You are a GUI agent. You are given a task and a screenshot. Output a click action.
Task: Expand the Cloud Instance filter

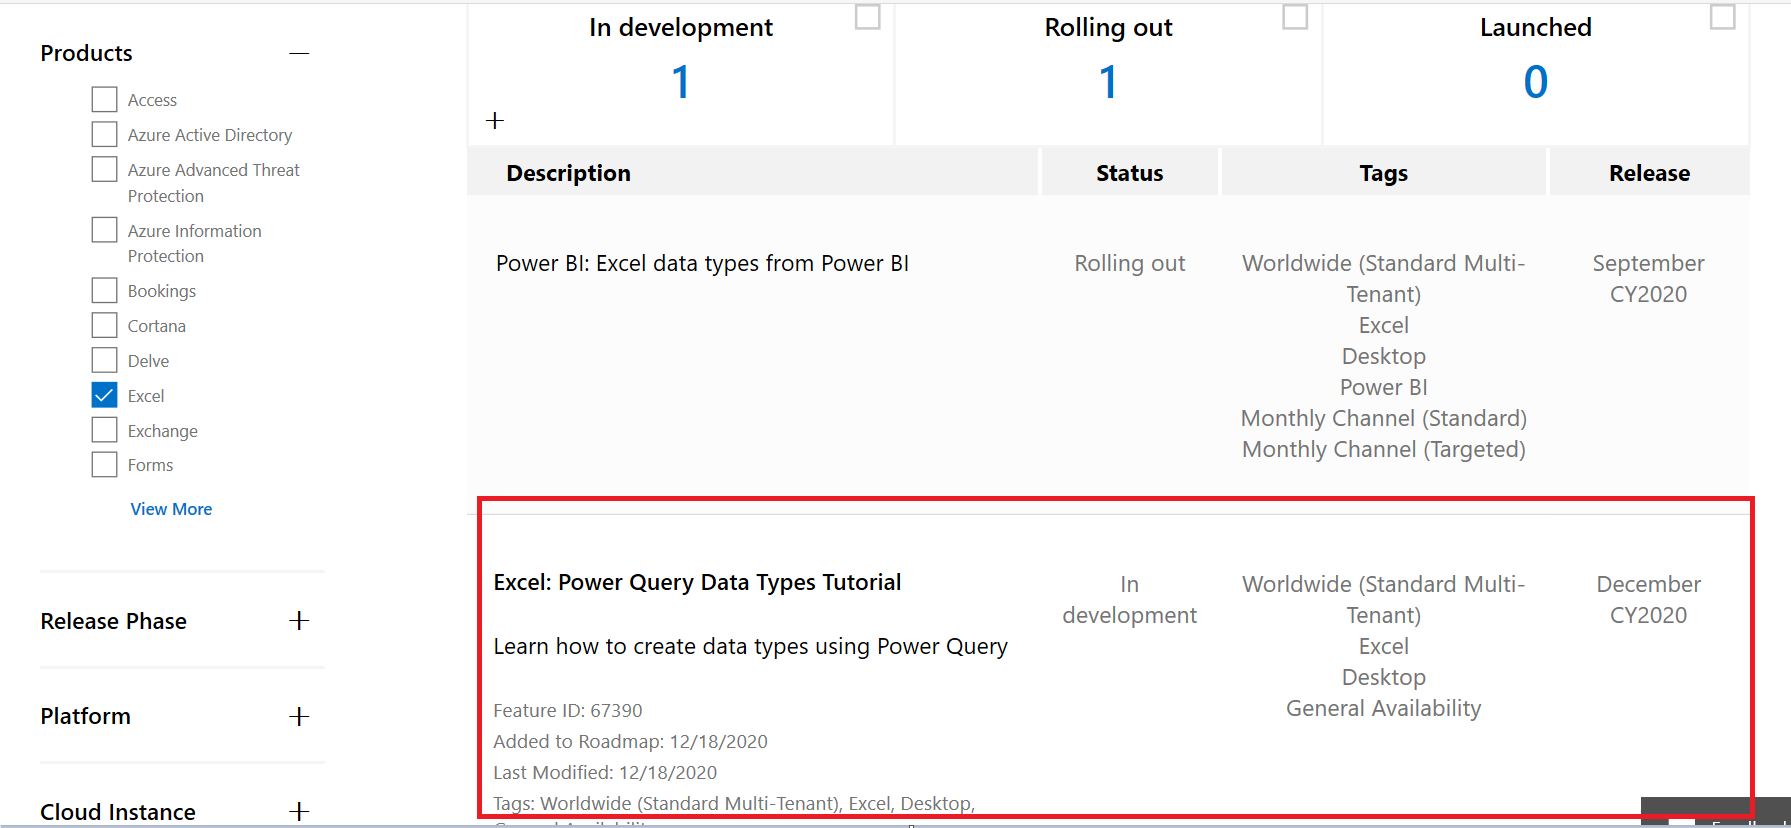point(299,811)
